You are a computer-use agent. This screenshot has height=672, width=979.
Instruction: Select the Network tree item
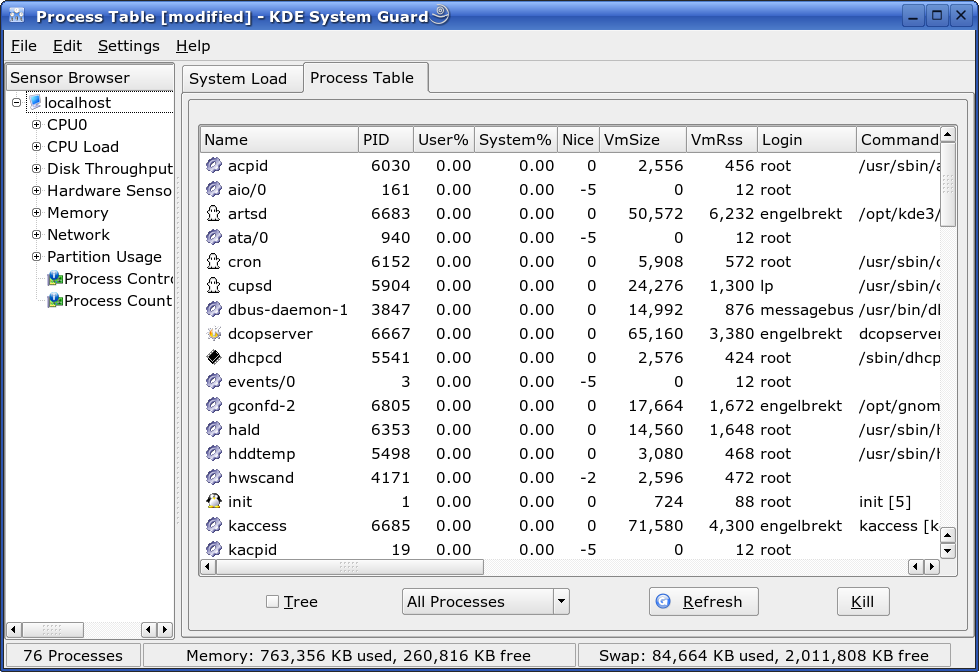pos(78,235)
